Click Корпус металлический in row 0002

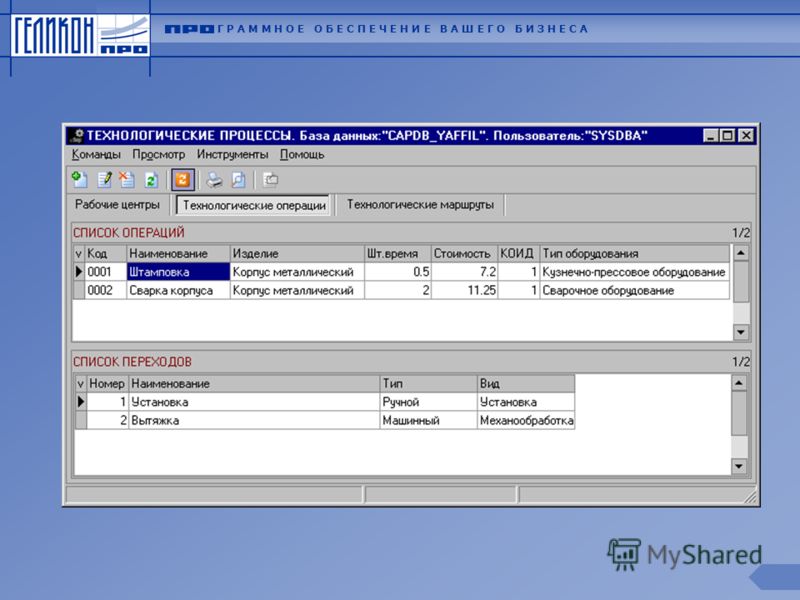(297, 290)
